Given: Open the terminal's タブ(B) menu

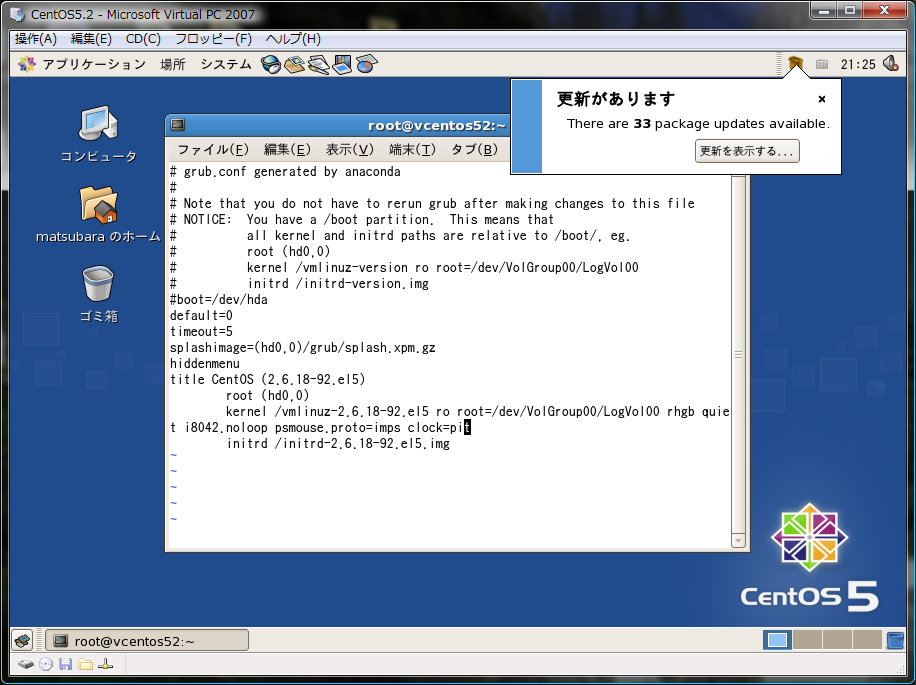Looking at the screenshot, I should (x=474, y=149).
